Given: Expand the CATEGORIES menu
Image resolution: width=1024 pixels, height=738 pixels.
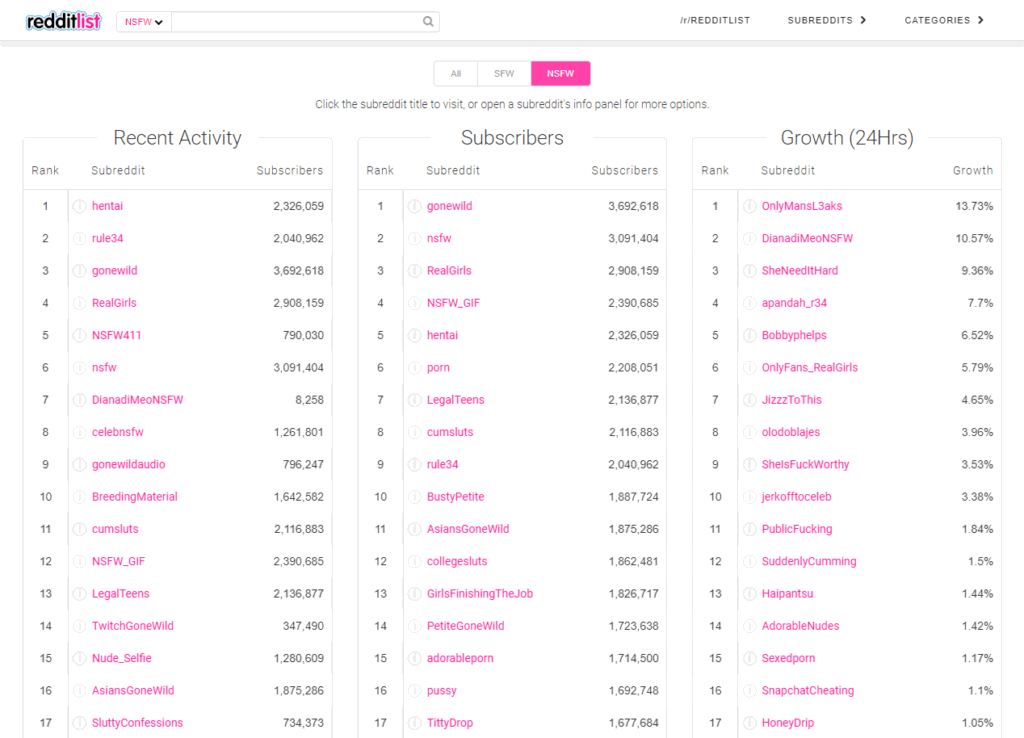Looking at the screenshot, I should [x=944, y=20].
